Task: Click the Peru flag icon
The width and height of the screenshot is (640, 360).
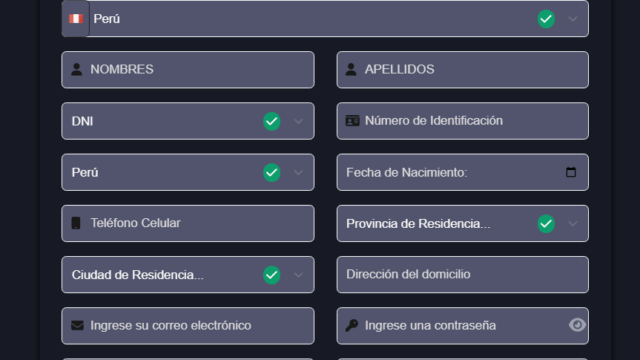Action: (76, 19)
